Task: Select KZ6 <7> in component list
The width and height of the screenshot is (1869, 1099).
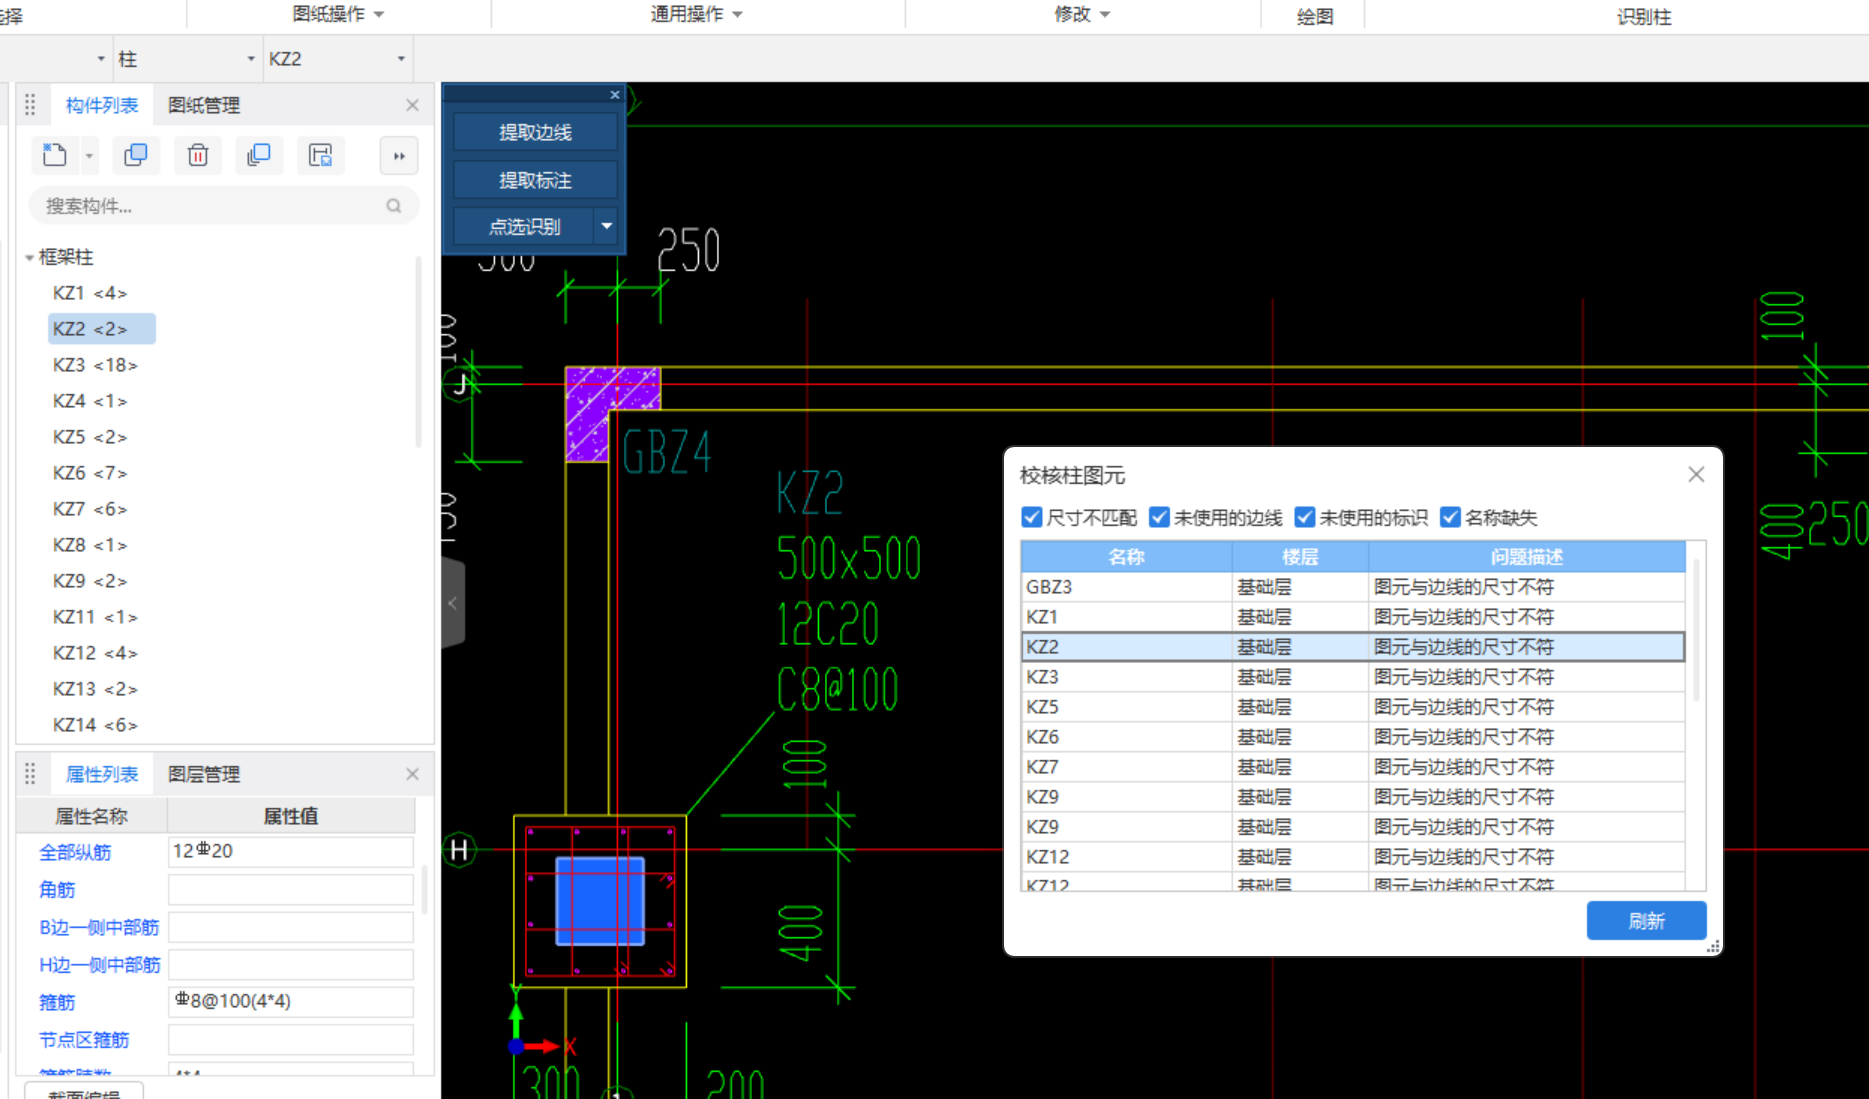Action: click(90, 473)
